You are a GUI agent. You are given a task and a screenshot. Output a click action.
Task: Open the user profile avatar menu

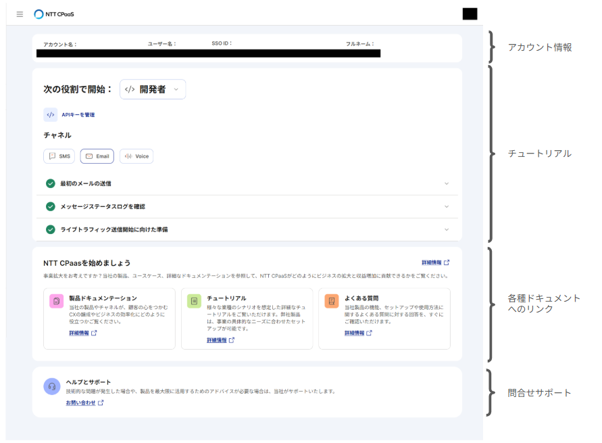[x=470, y=14]
